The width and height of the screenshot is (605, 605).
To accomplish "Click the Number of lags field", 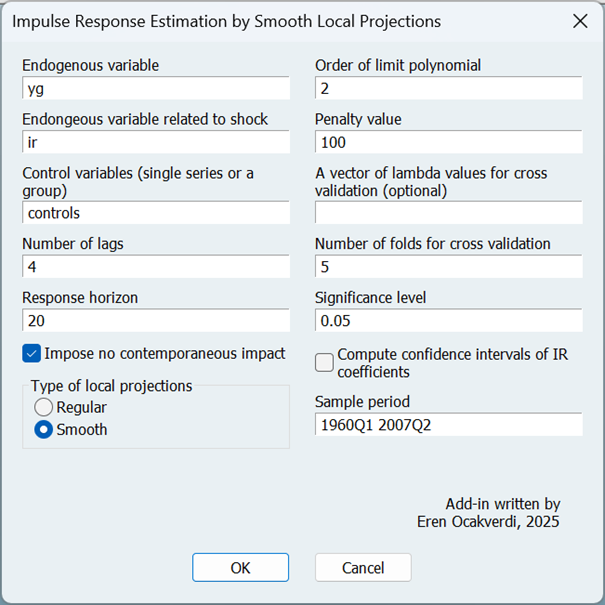I will click(155, 267).
